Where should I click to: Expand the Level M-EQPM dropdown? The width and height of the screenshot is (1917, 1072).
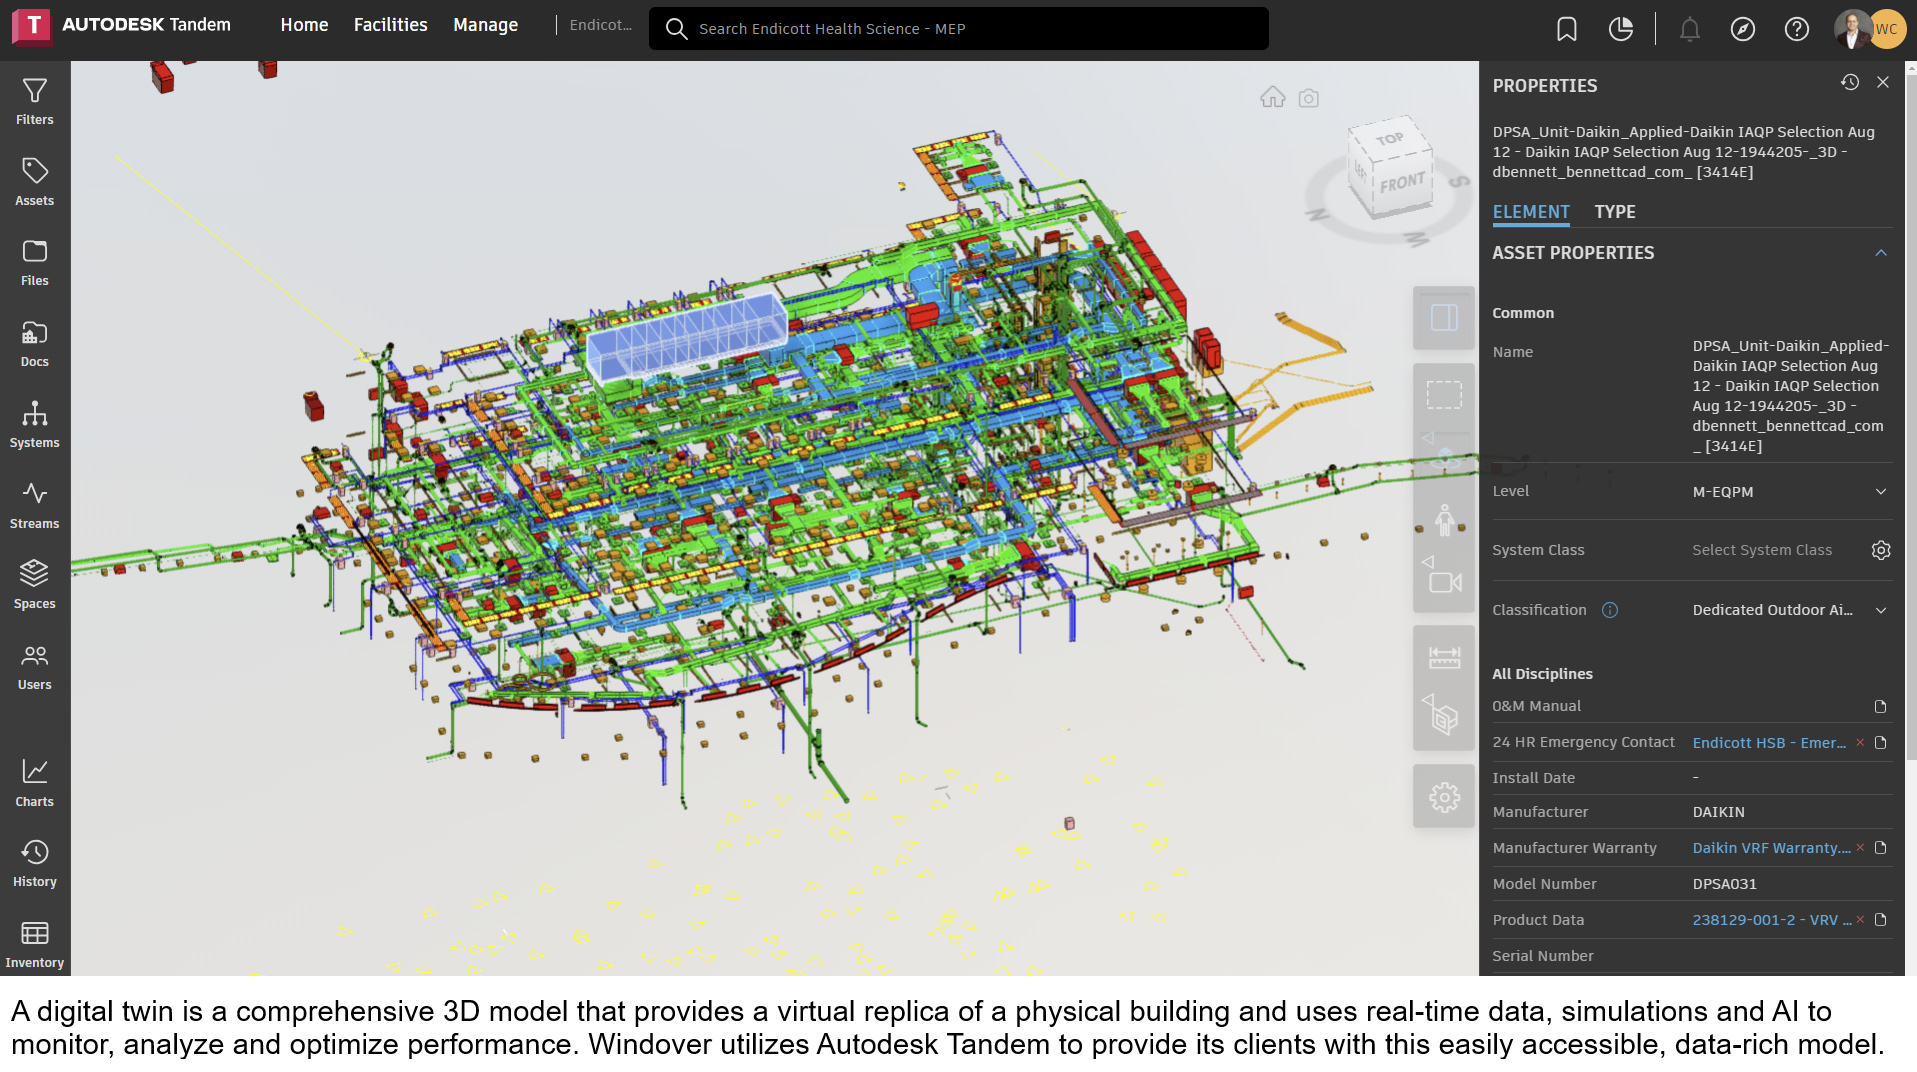tap(1880, 492)
